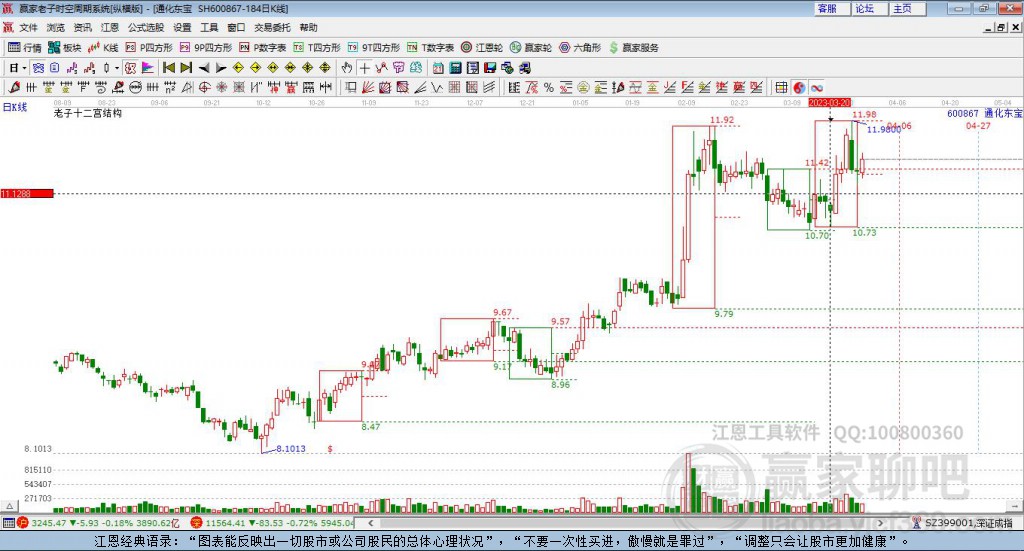Select the hand pan tool
Image resolution: width=1024 pixels, height=551 pixels.
pos(347,68)
